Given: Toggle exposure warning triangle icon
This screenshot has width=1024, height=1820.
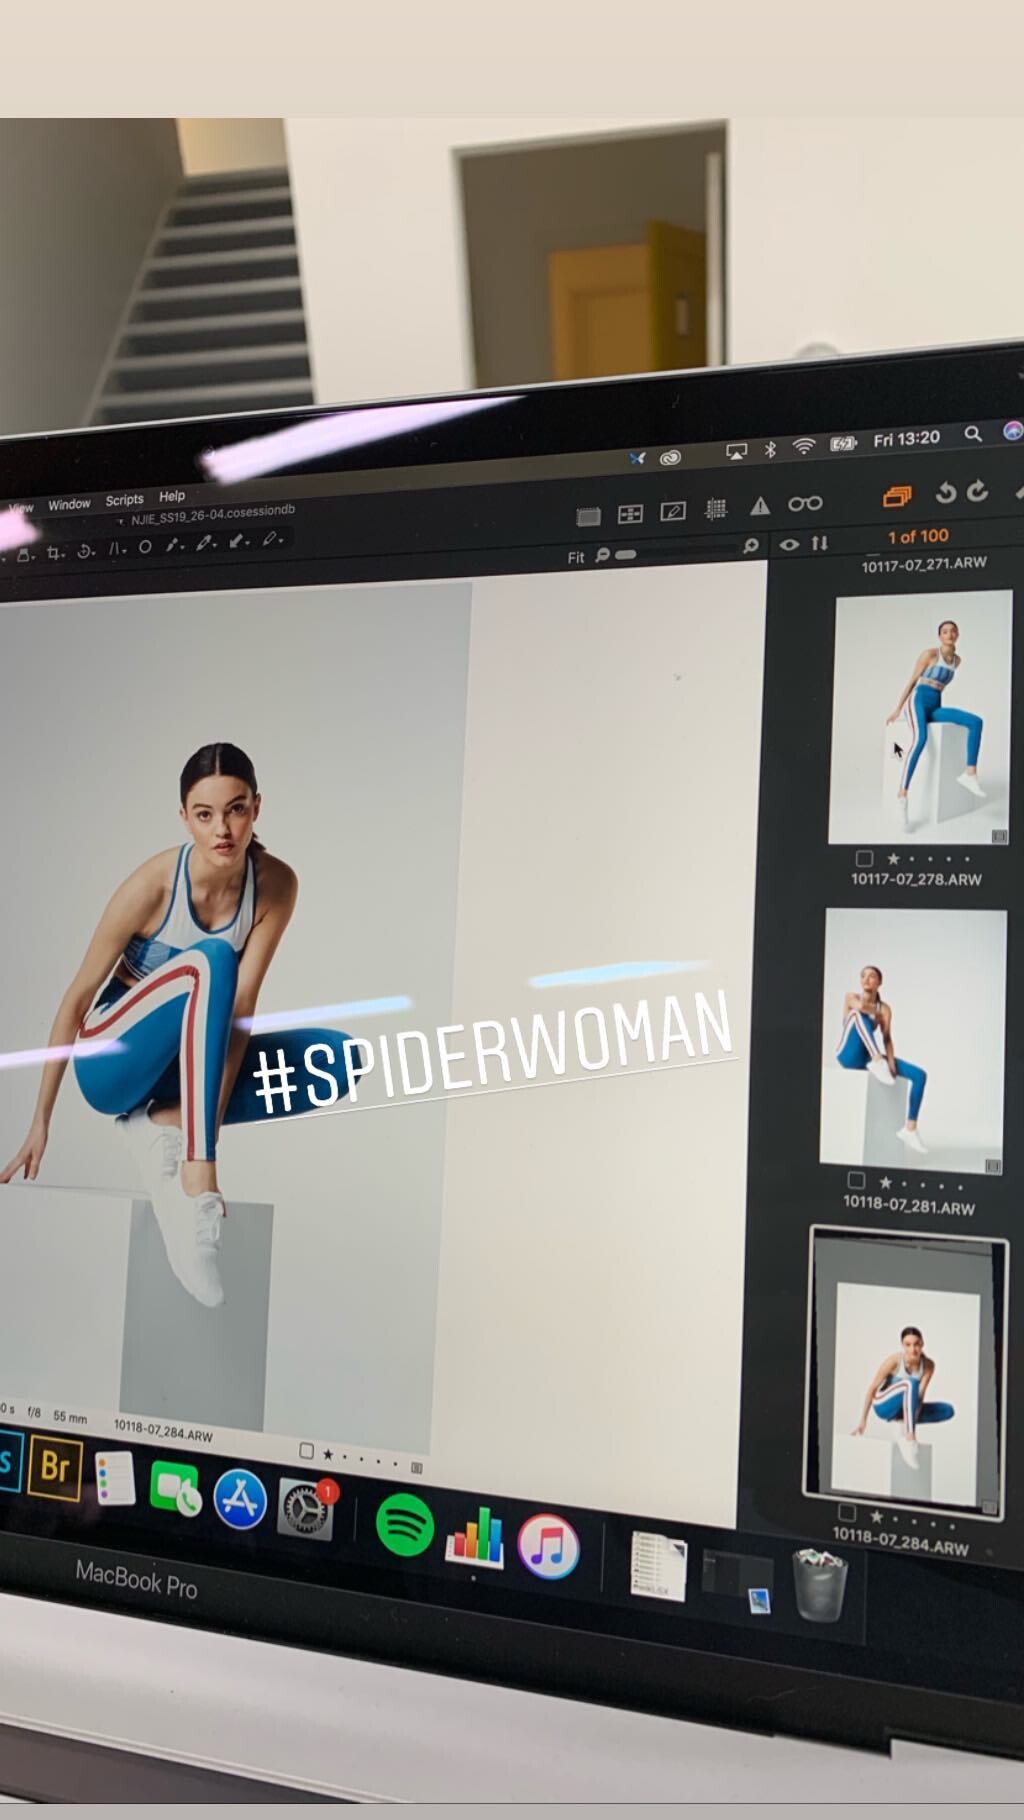Looking at the screenshot, I should [760, 506].
